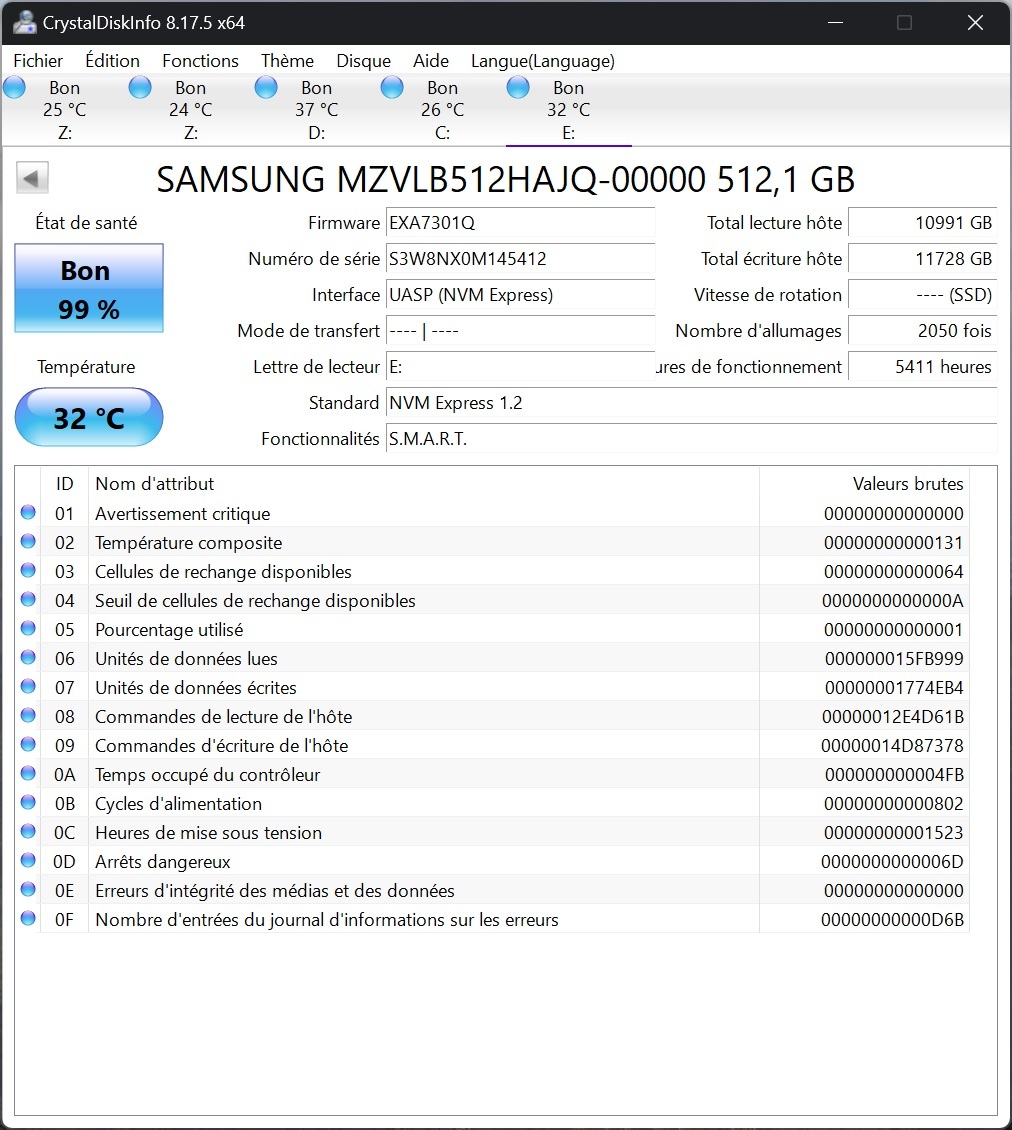Click the status orb for Cellules de rechange disponibles

click(28, 570)
